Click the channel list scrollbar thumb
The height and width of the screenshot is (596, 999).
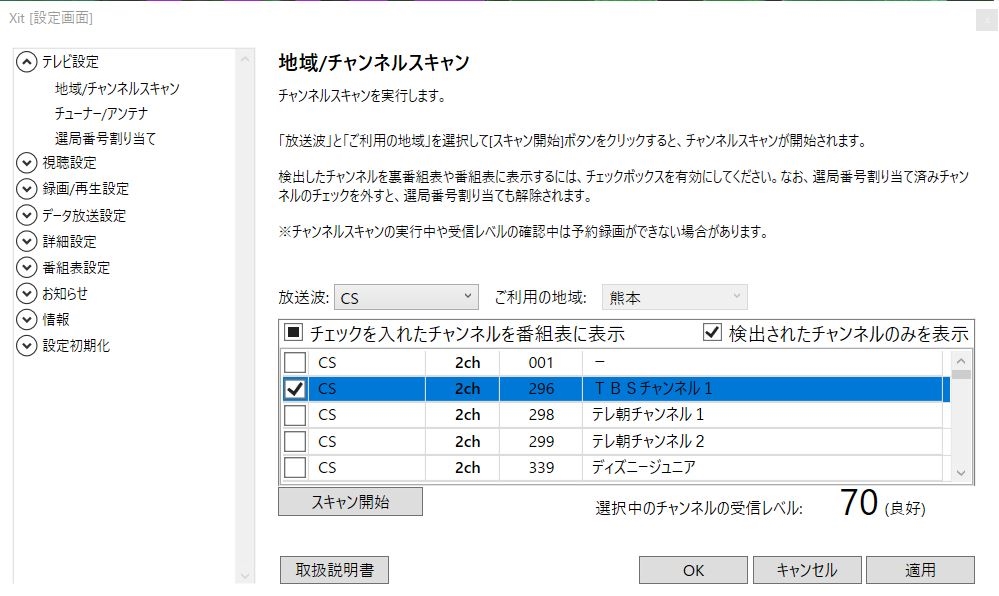961,375
